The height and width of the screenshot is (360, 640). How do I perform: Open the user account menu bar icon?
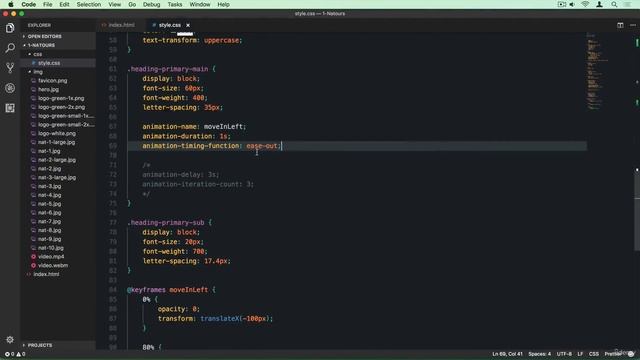[600, 4]
